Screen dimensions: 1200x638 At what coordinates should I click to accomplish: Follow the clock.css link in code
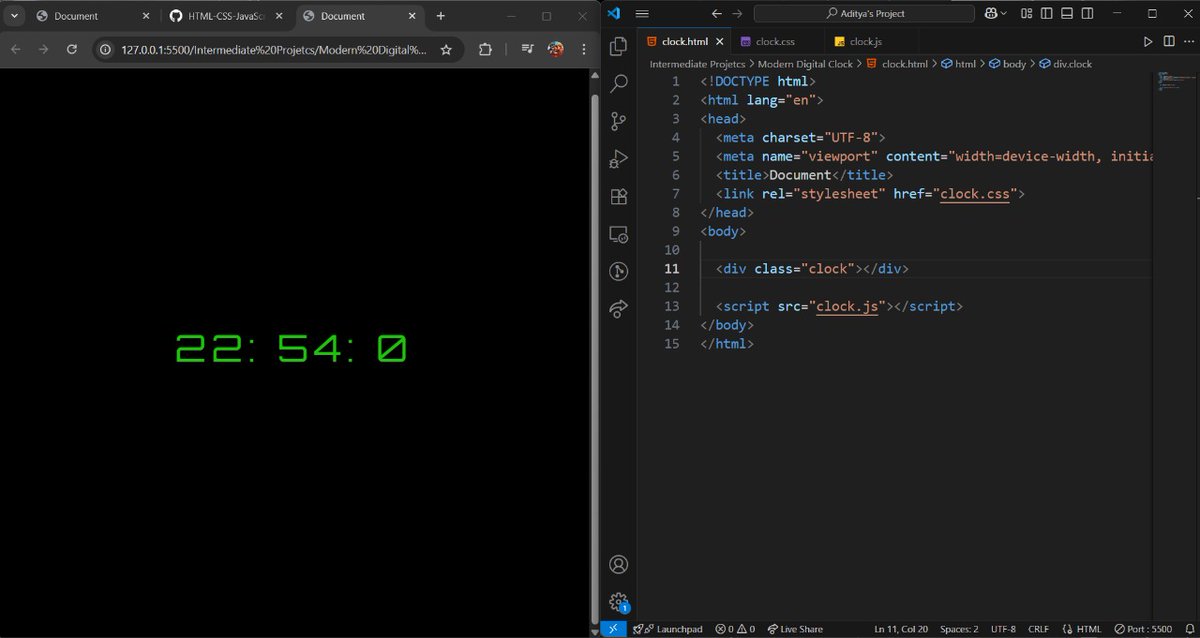(974, 194)
